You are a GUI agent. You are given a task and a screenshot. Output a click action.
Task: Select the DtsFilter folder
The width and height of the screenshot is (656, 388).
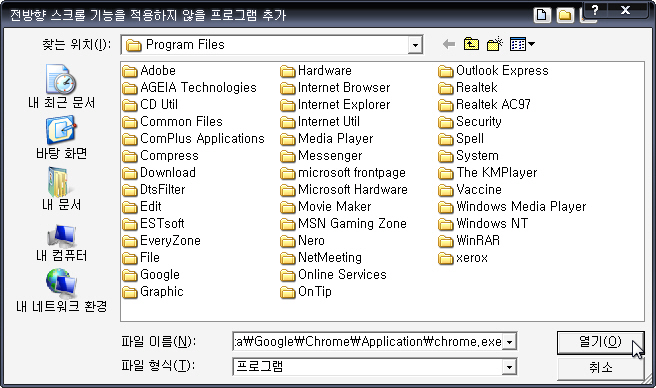point(154,190)
